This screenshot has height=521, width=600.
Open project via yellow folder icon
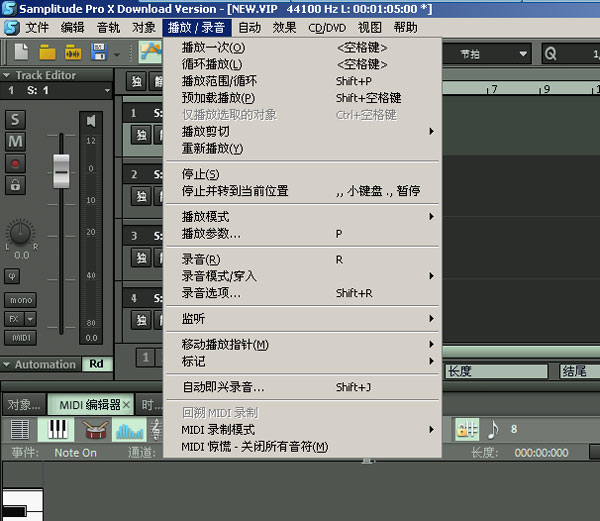(x=47, y=52)
